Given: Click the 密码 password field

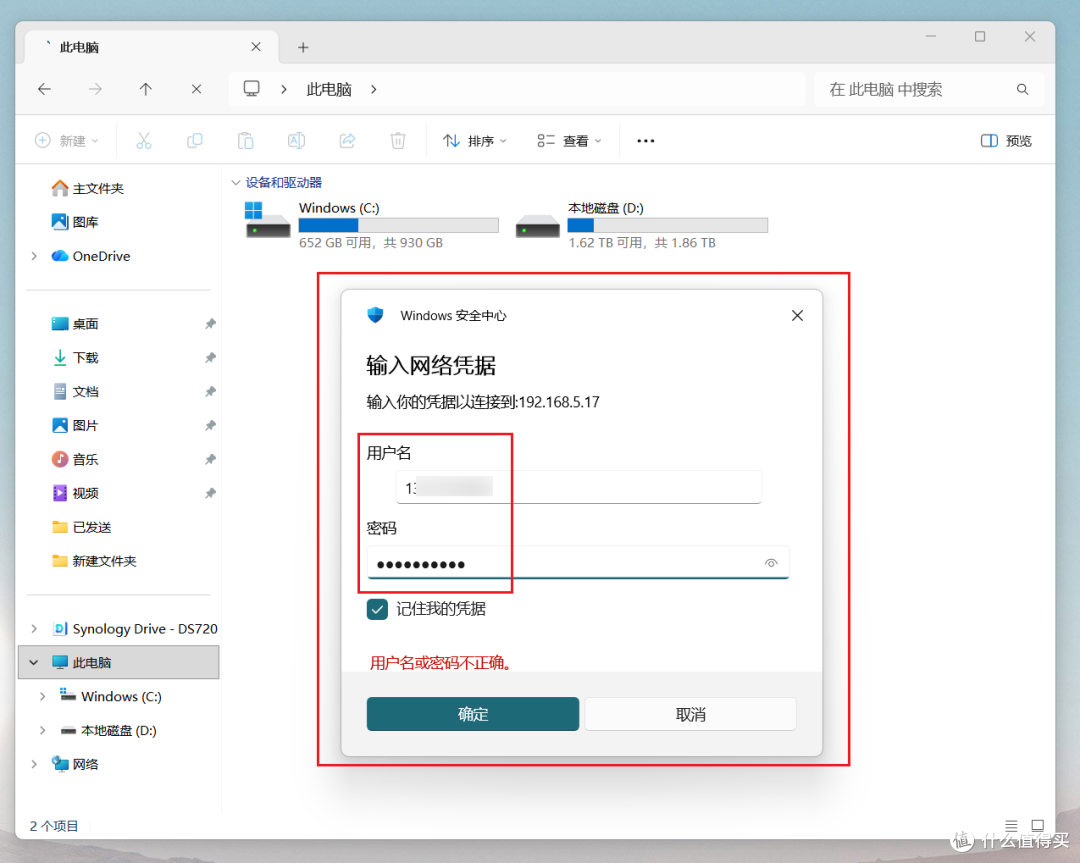Looking at the screenshot, I should (578, 563).
